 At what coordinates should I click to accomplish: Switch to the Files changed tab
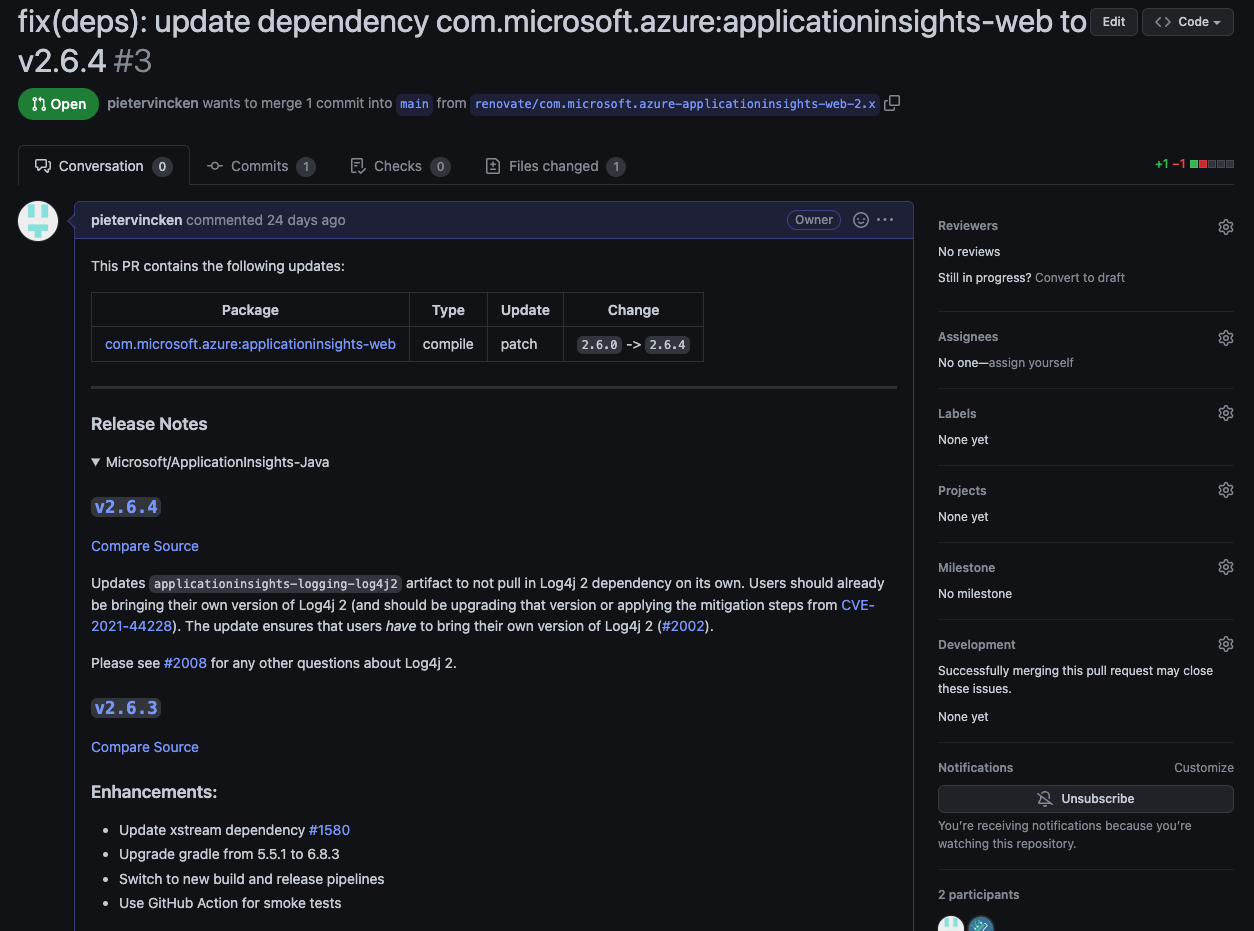pyautogui.click(x=555, y=166)
